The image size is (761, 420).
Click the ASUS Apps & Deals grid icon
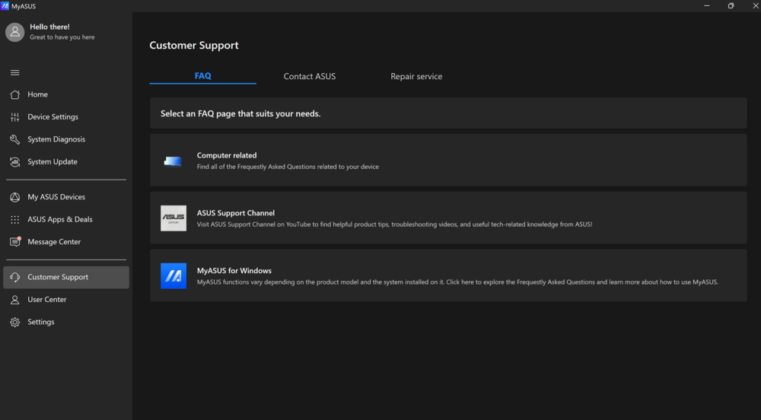tap(15, 219)
